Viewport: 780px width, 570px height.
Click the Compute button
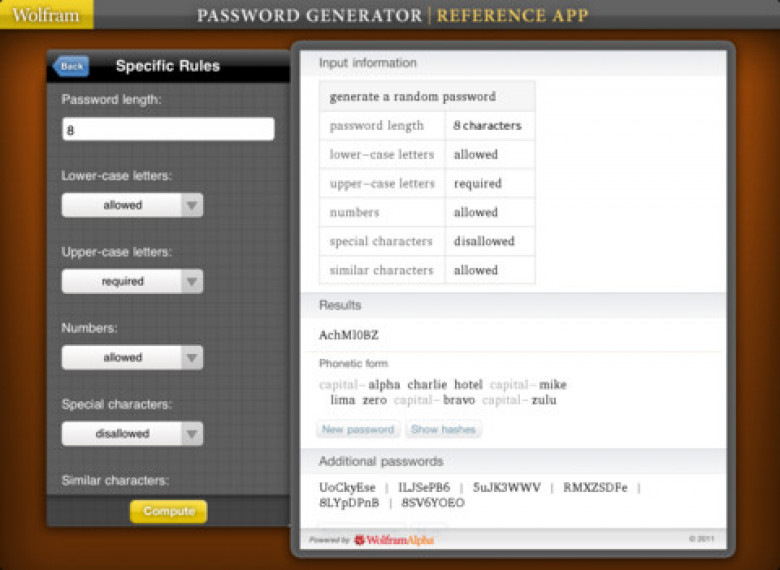coord(169,511)
